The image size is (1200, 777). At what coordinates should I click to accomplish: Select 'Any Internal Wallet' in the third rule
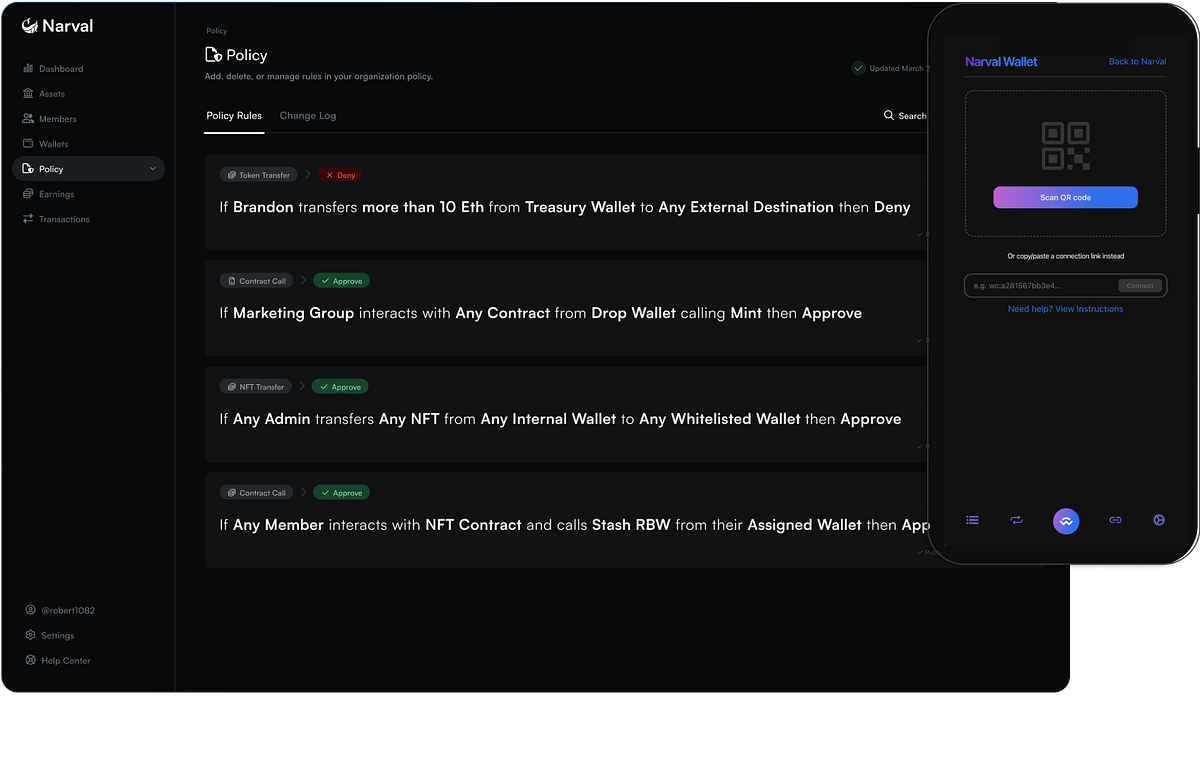pyautogui.click(x=548, y=419)
